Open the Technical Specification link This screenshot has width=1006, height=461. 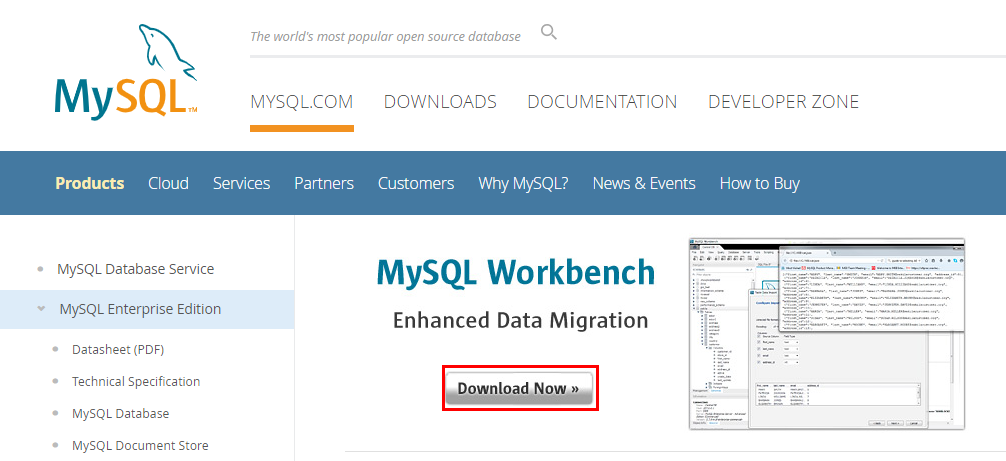tap(136, 381)
